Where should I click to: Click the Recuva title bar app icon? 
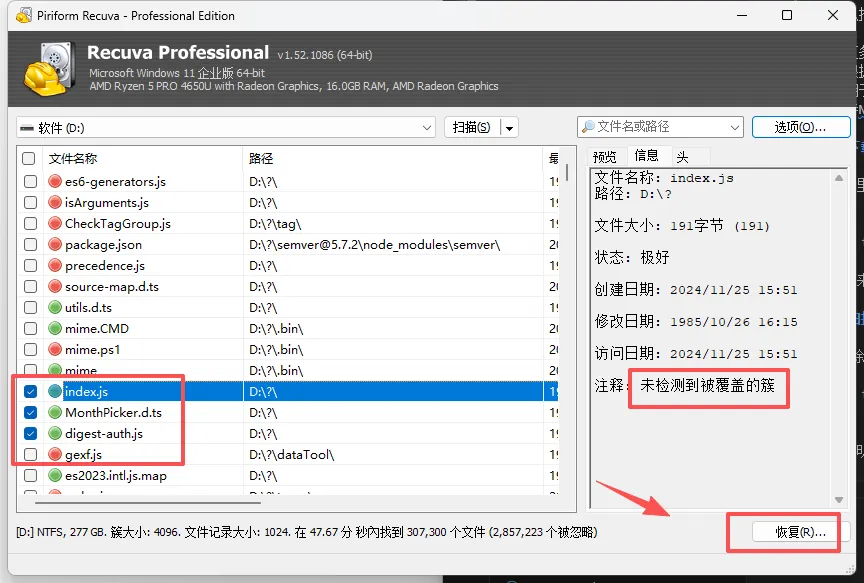click(24, 15)
